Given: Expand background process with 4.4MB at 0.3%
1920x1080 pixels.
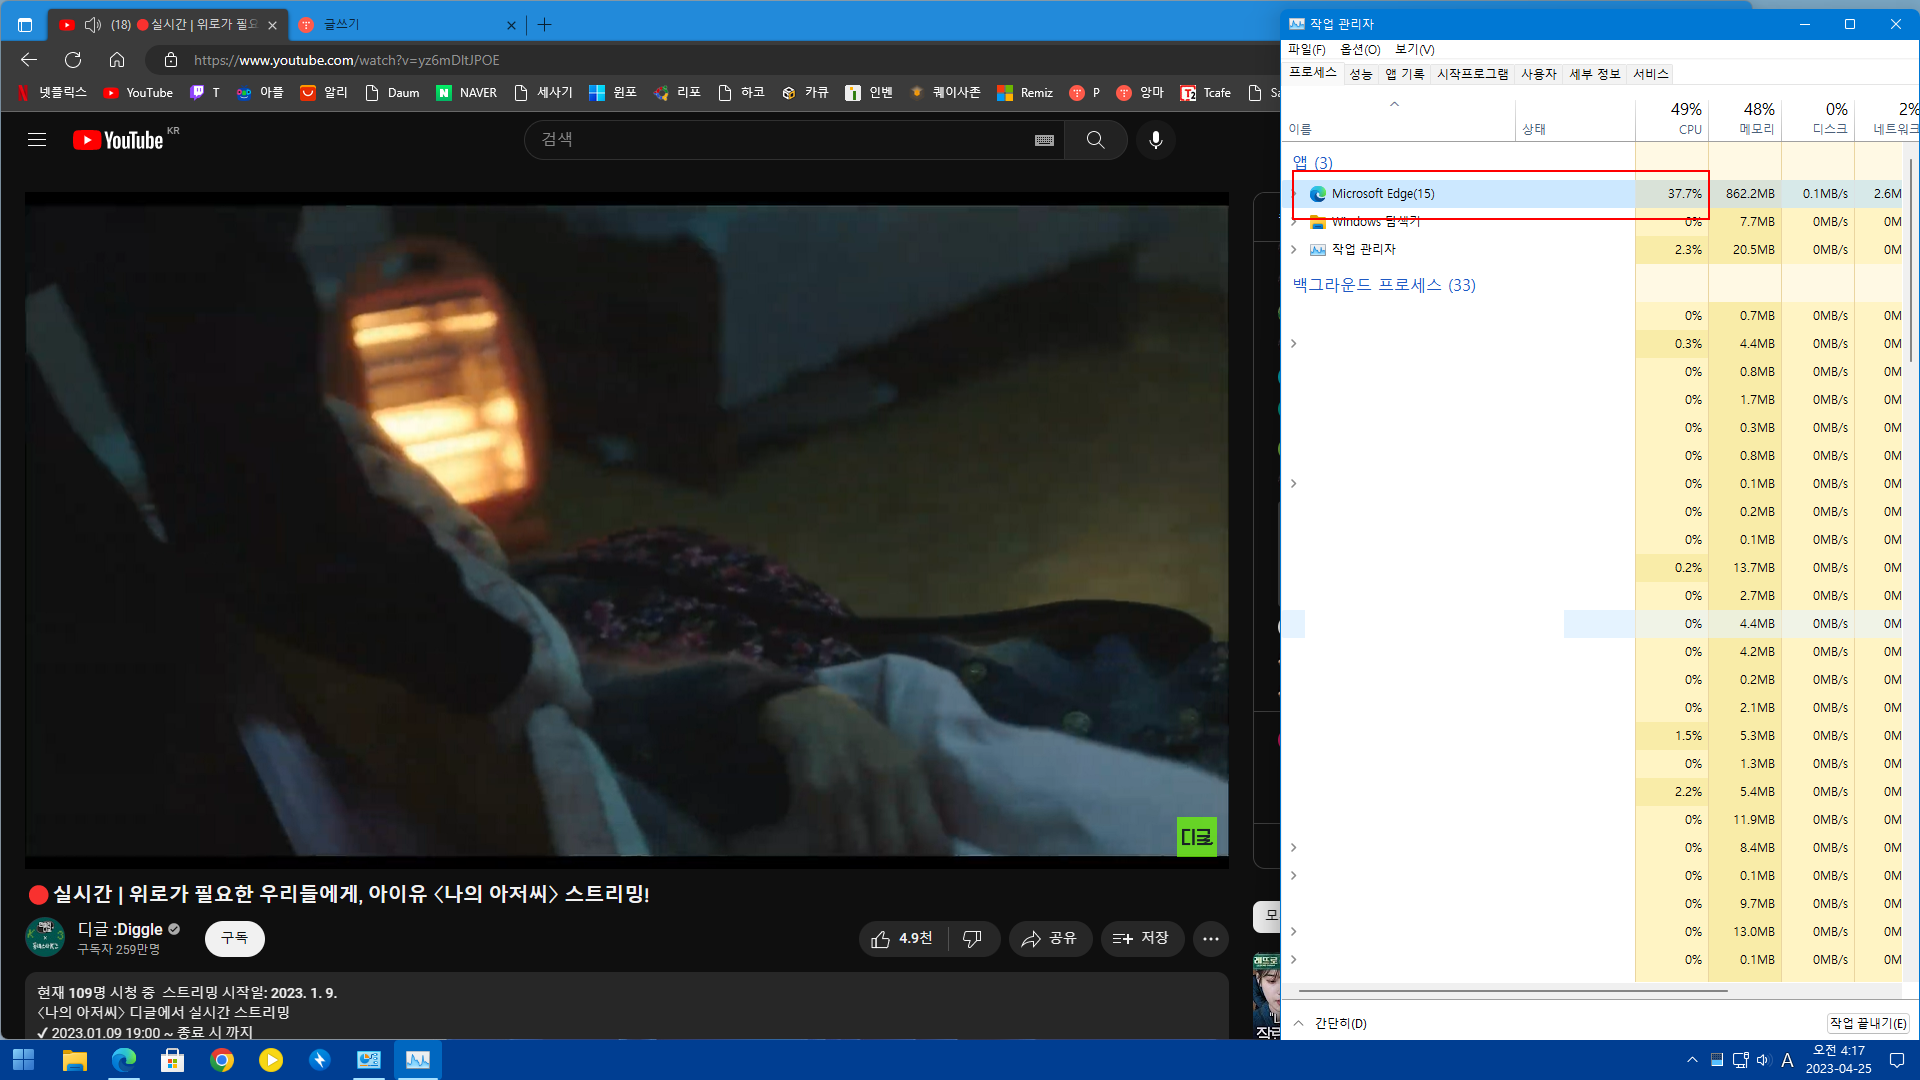Looking at the screenshot, I should (x=1294, y=344).
